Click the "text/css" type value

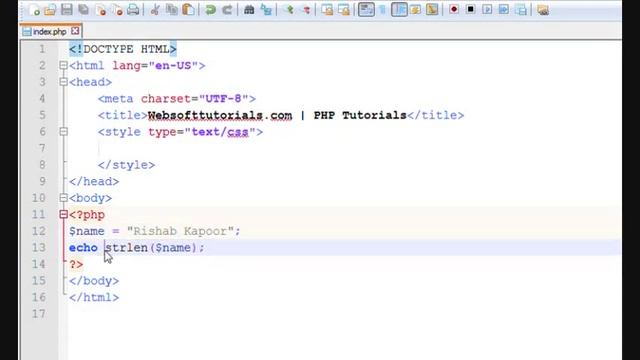click(x=220, y=132)
